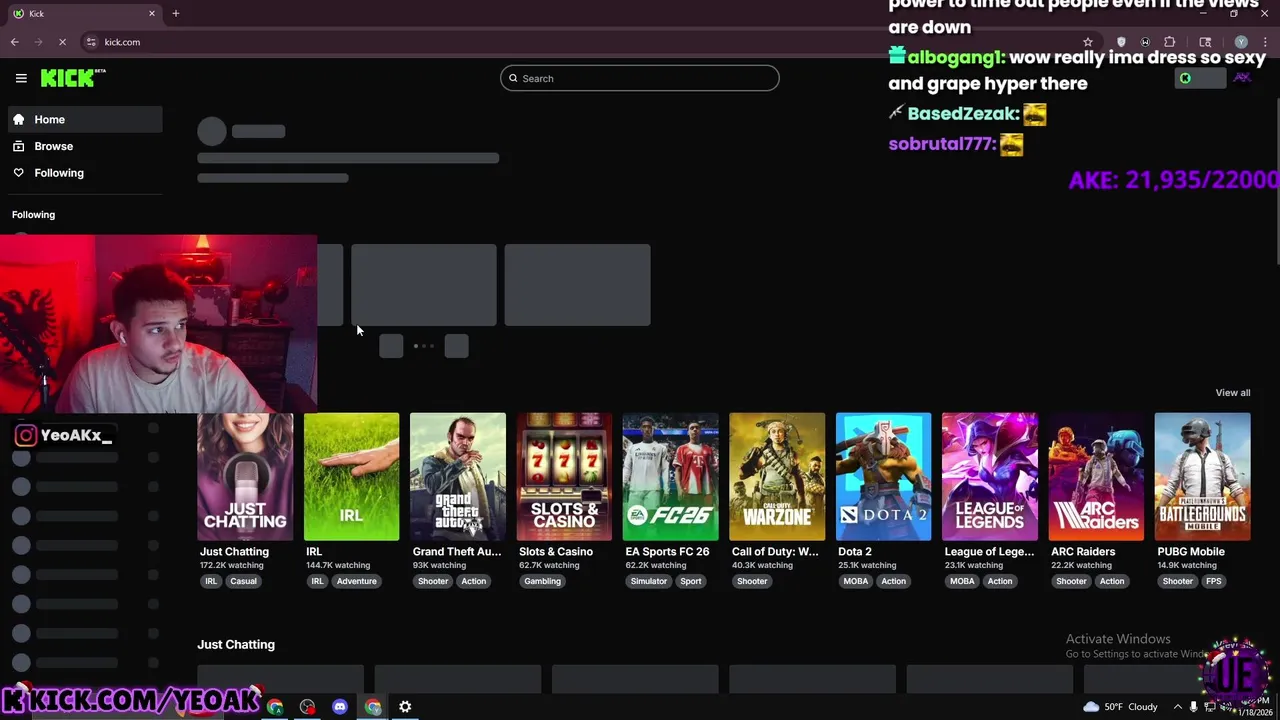Select MOBA tag under Dota 2
Image resolution: width=1280 pixels, height=720 pixels.
pos(856,581)
